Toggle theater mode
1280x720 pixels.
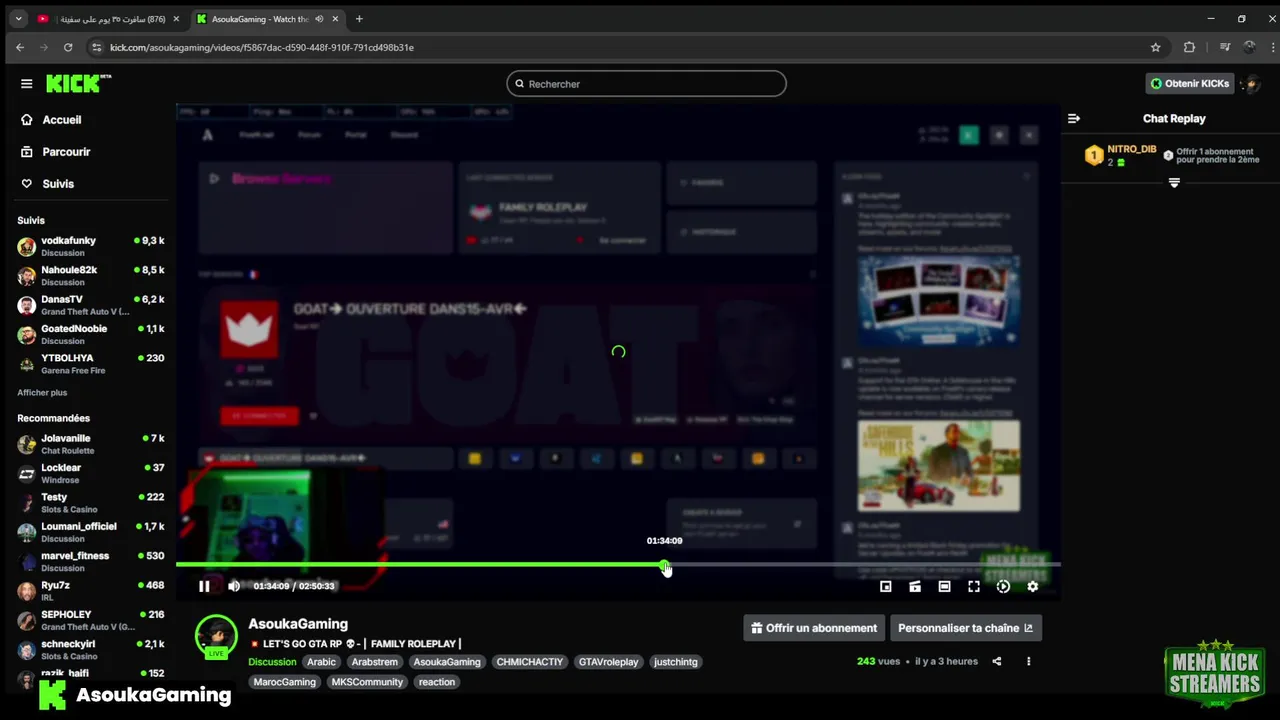point(944,587)
